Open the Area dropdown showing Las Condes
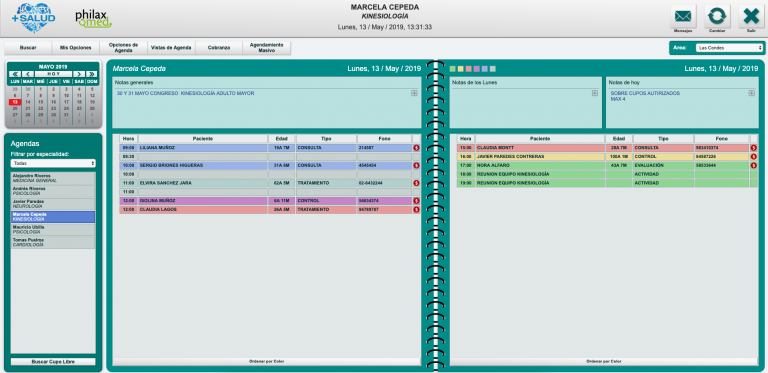Screen dimensions: 768x373 729,48
